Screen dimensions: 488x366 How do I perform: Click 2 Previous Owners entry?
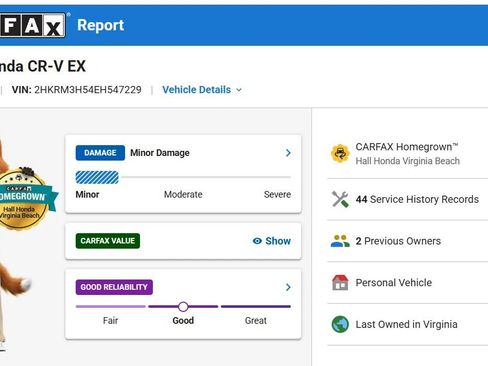[x=398, y=241]
